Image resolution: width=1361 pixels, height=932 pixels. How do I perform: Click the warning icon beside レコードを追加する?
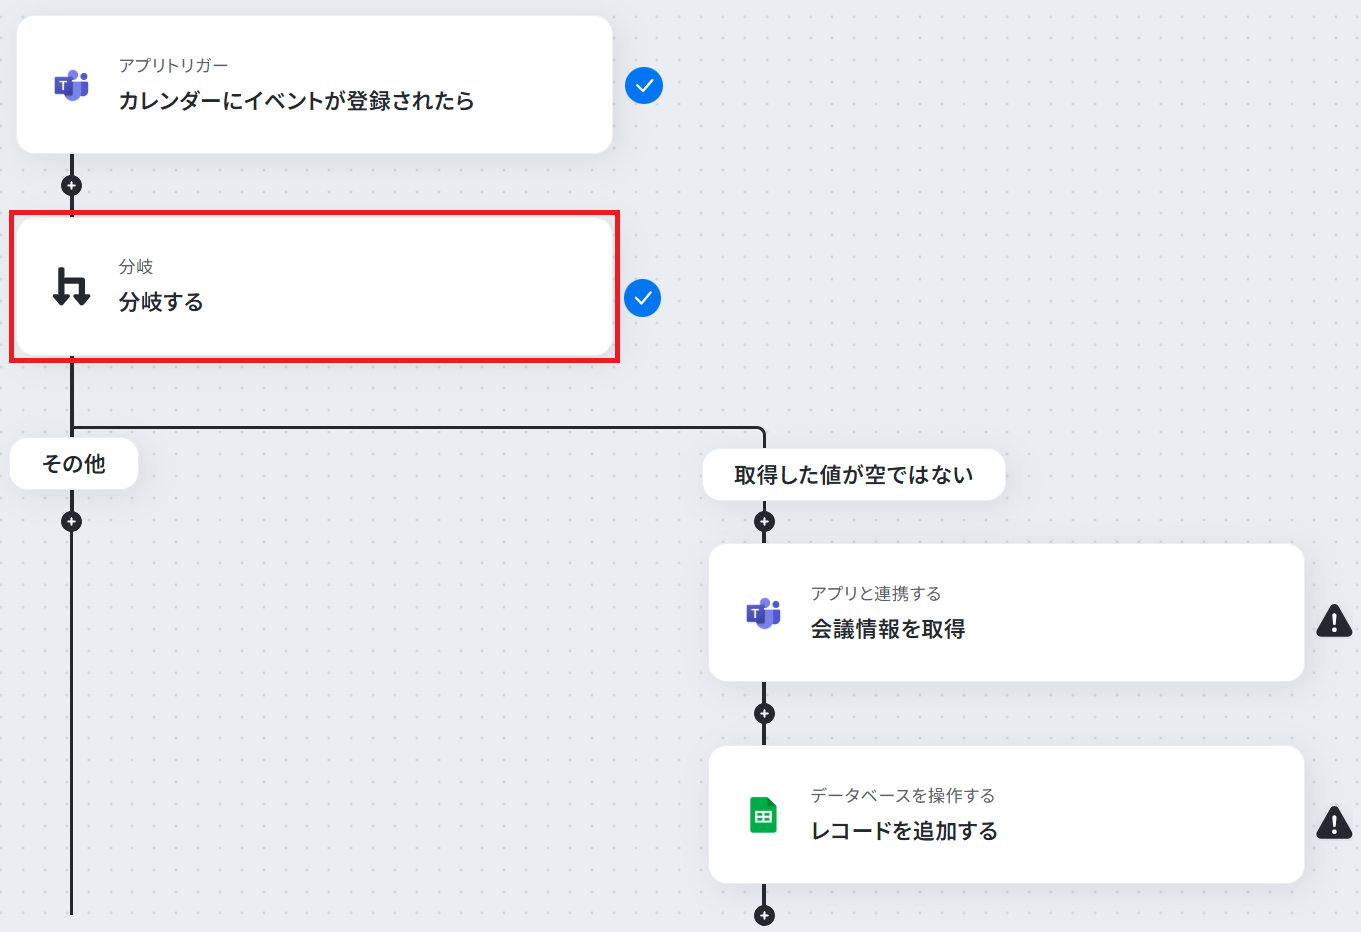coord(1334,822)
